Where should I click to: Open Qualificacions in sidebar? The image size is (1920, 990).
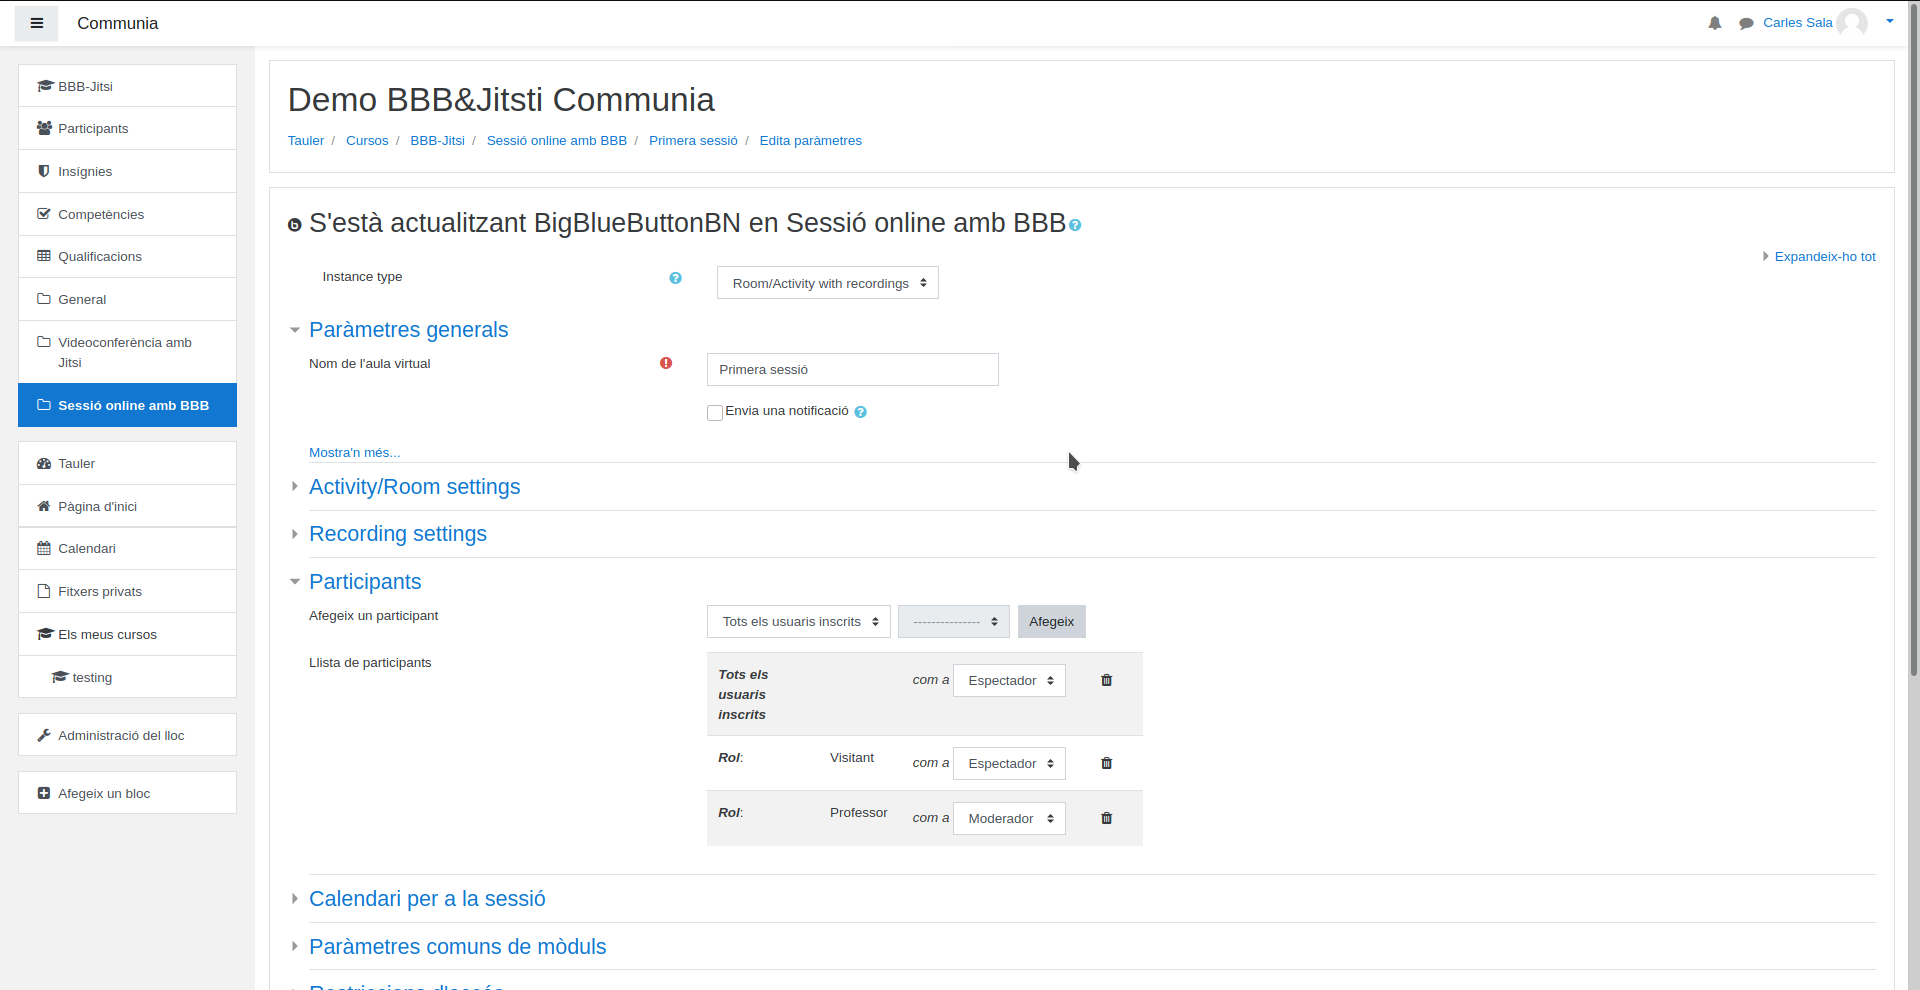pyautogui.click(x=127, y=256)
